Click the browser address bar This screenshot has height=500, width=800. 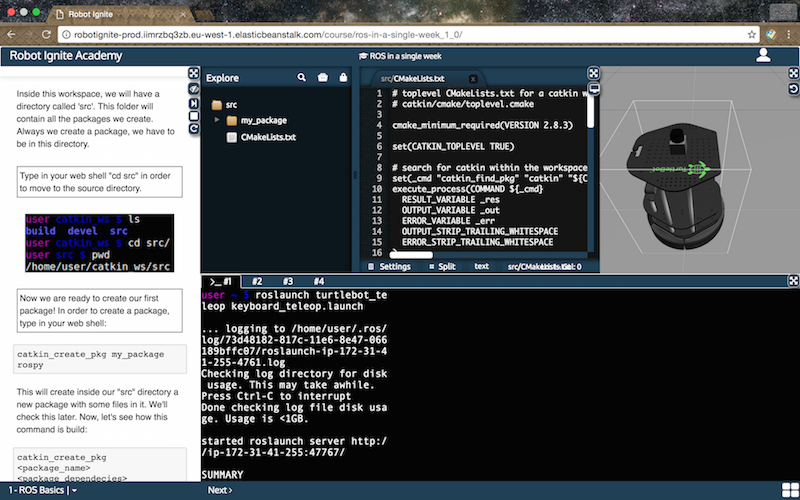tap(408, 35)
